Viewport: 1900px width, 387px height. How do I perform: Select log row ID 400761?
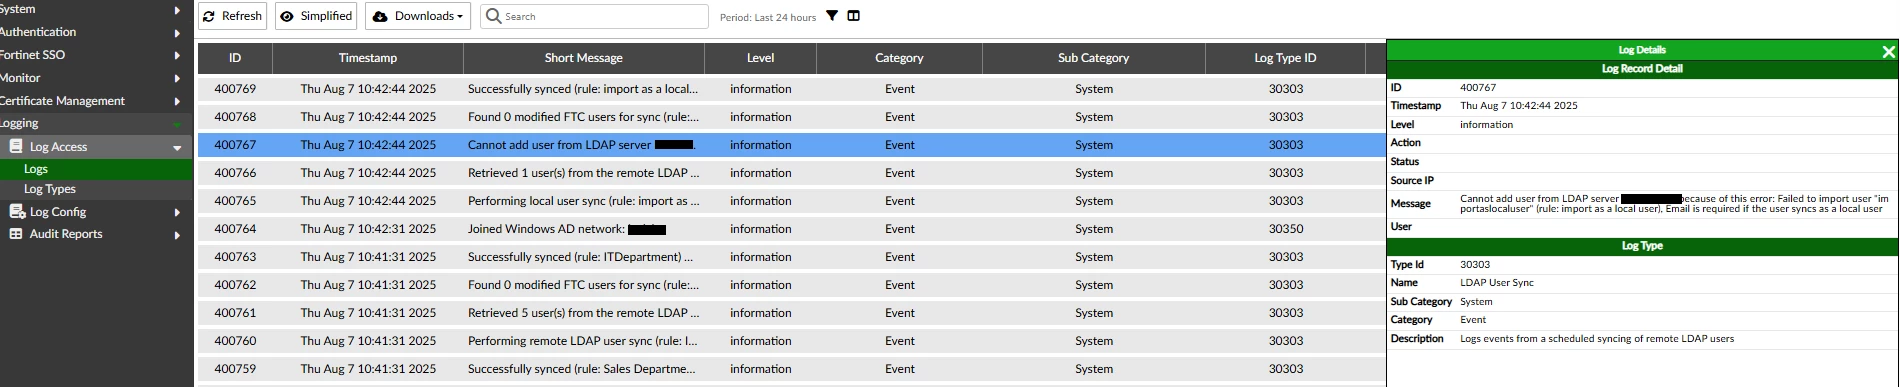[x=791, y=313]
